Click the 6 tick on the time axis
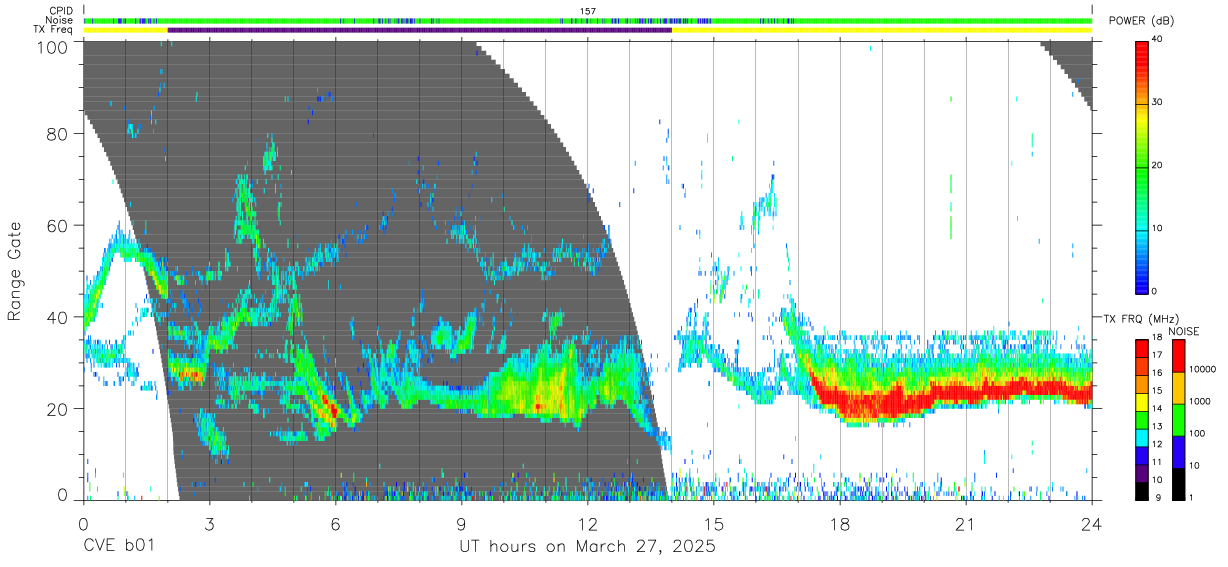 pyautogui.click(x=336, y=524)
